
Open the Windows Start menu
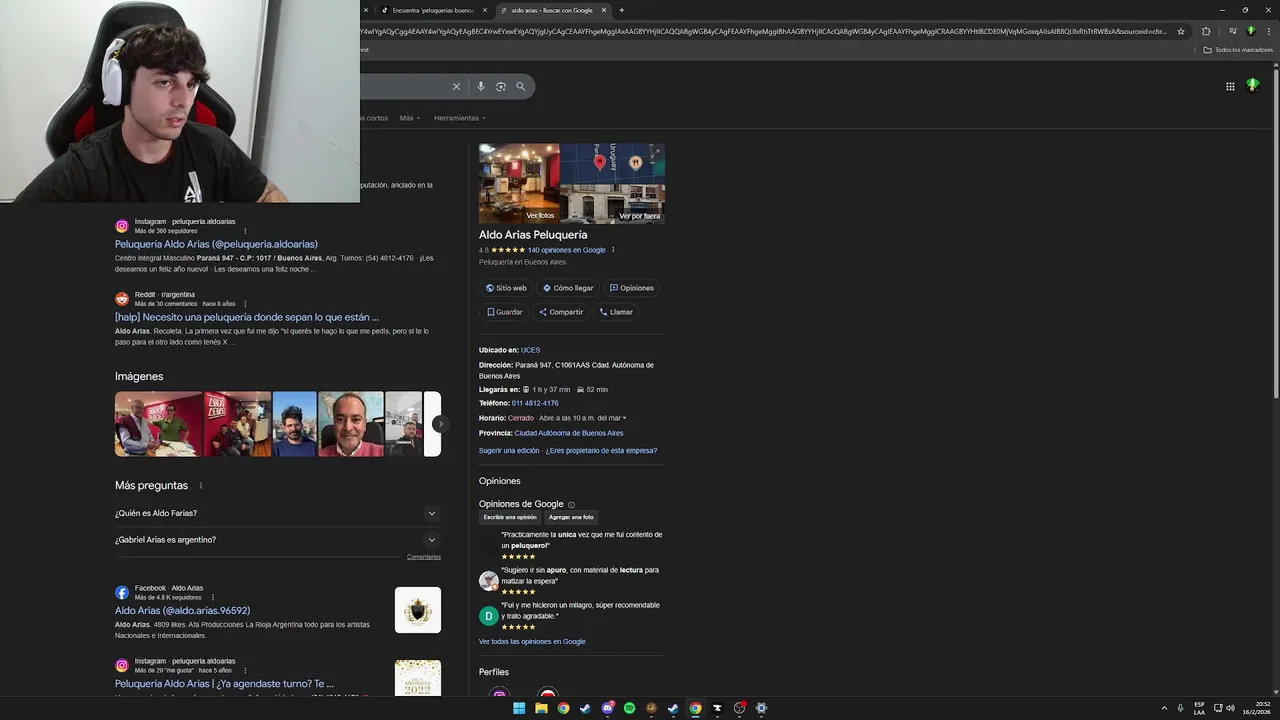coord(519,708)
